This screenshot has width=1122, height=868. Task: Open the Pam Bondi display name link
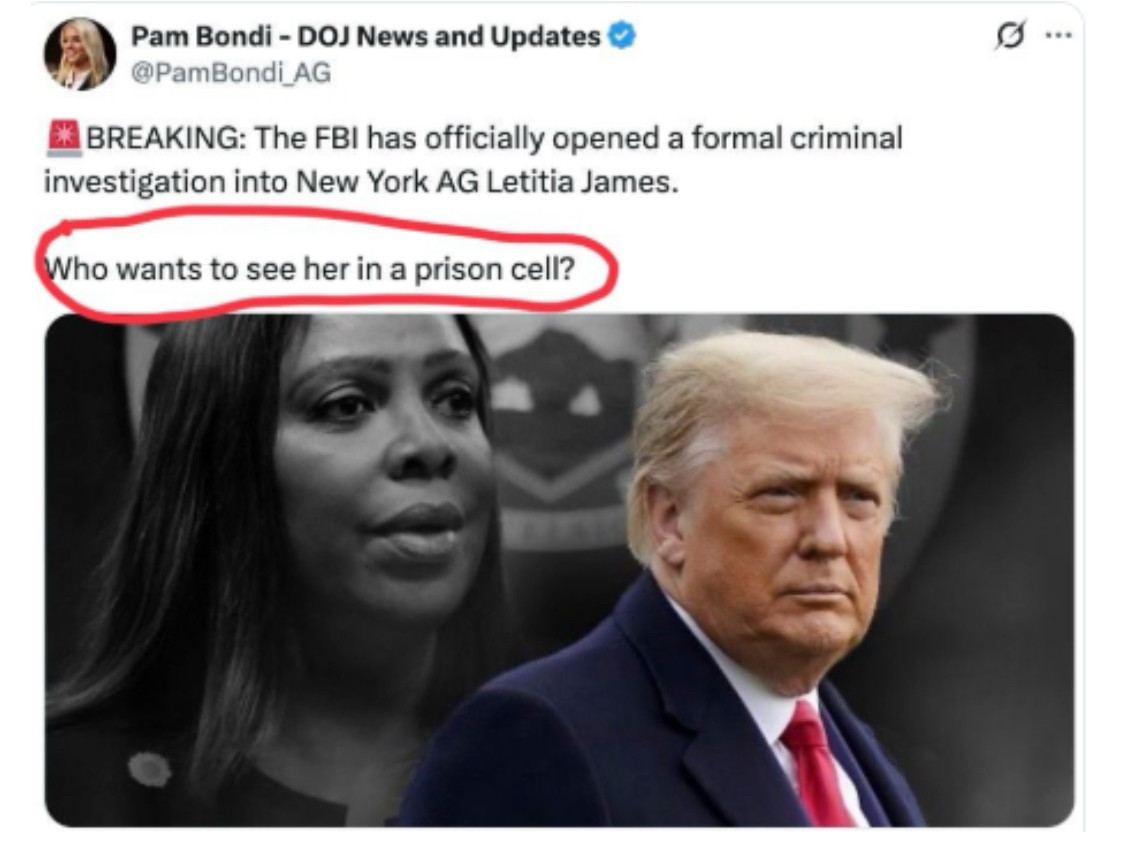pos(365,36)
